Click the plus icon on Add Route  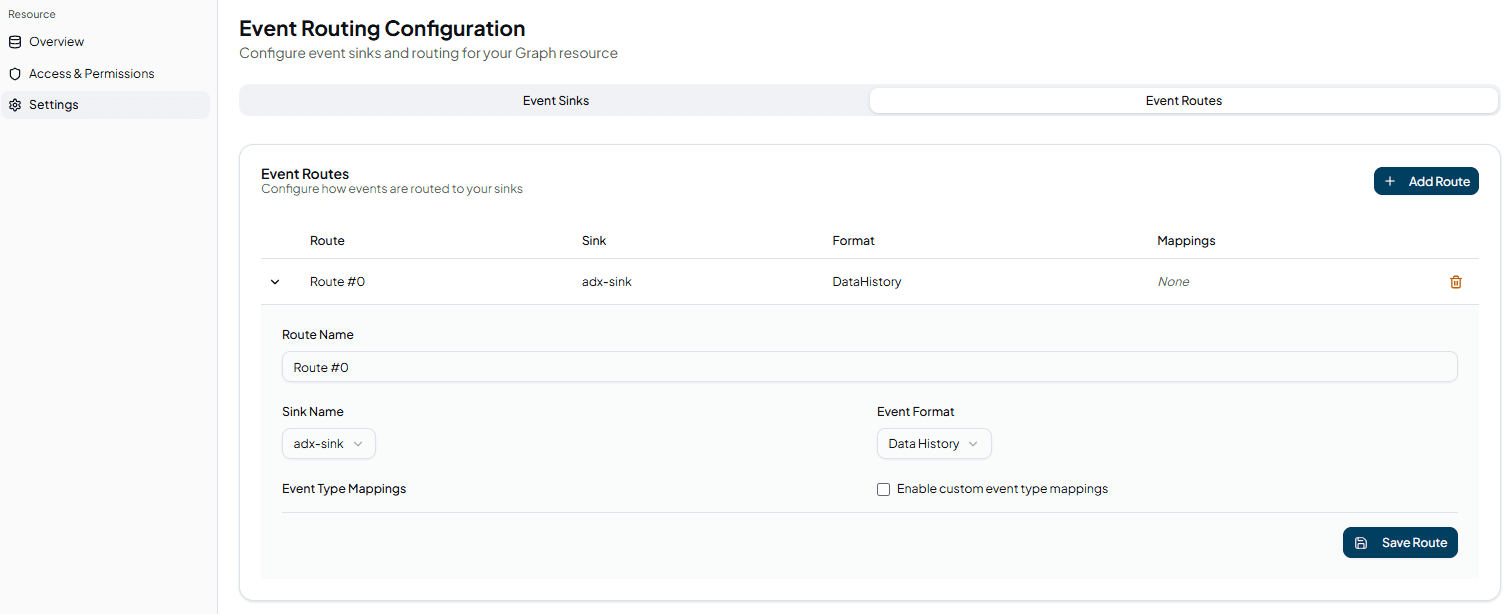point(1390,181)
